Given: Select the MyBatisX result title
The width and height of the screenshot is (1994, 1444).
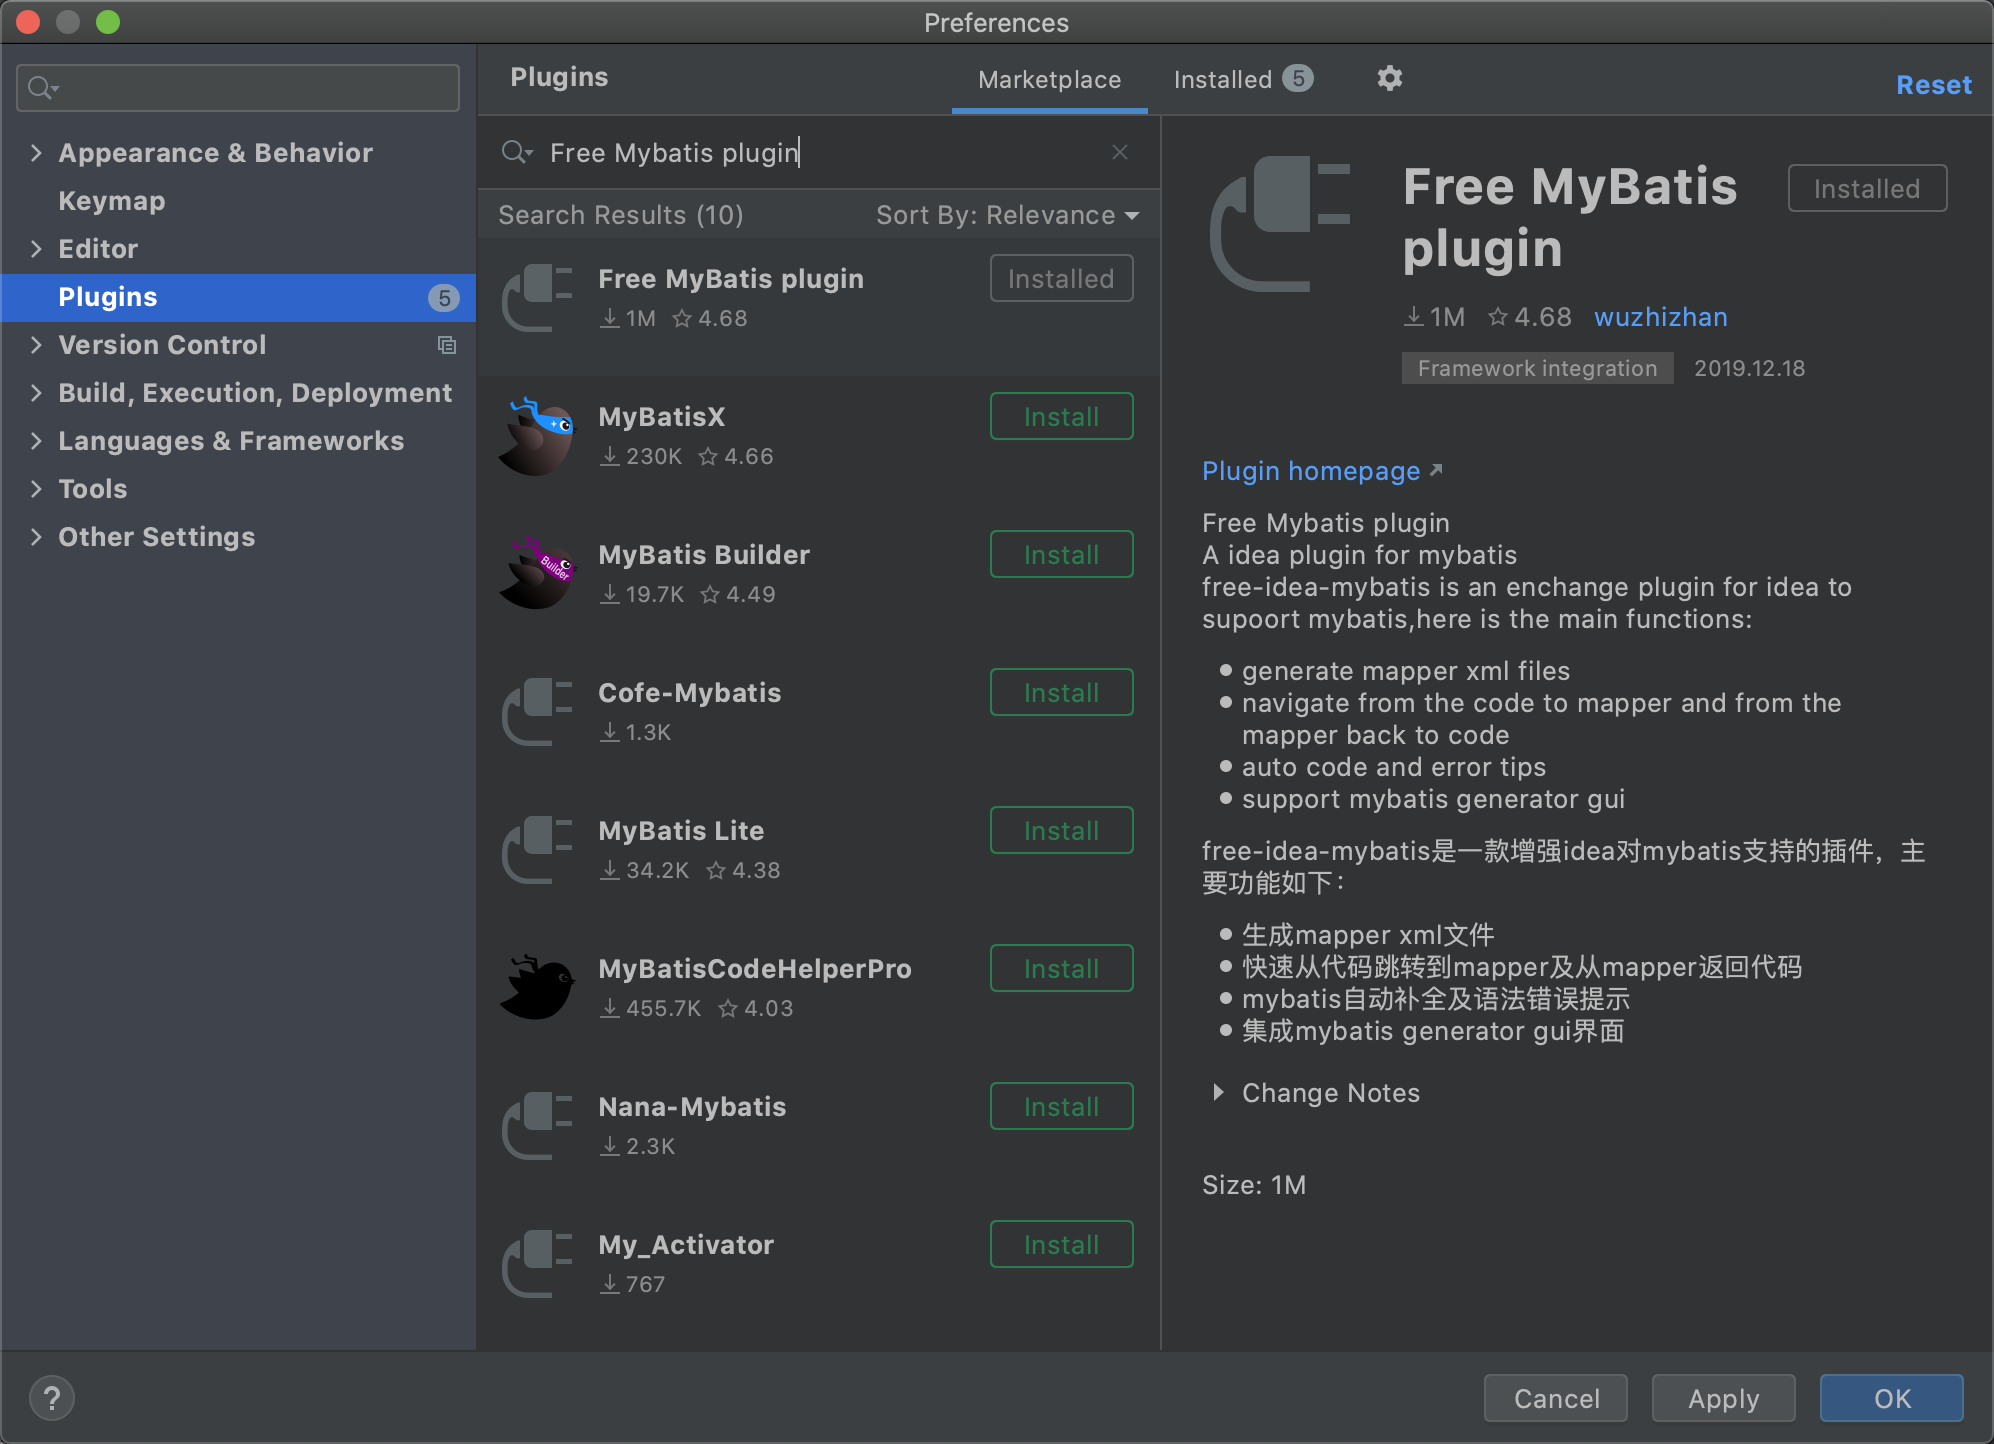Looking at the screenshot, I should tap(661, 417).
